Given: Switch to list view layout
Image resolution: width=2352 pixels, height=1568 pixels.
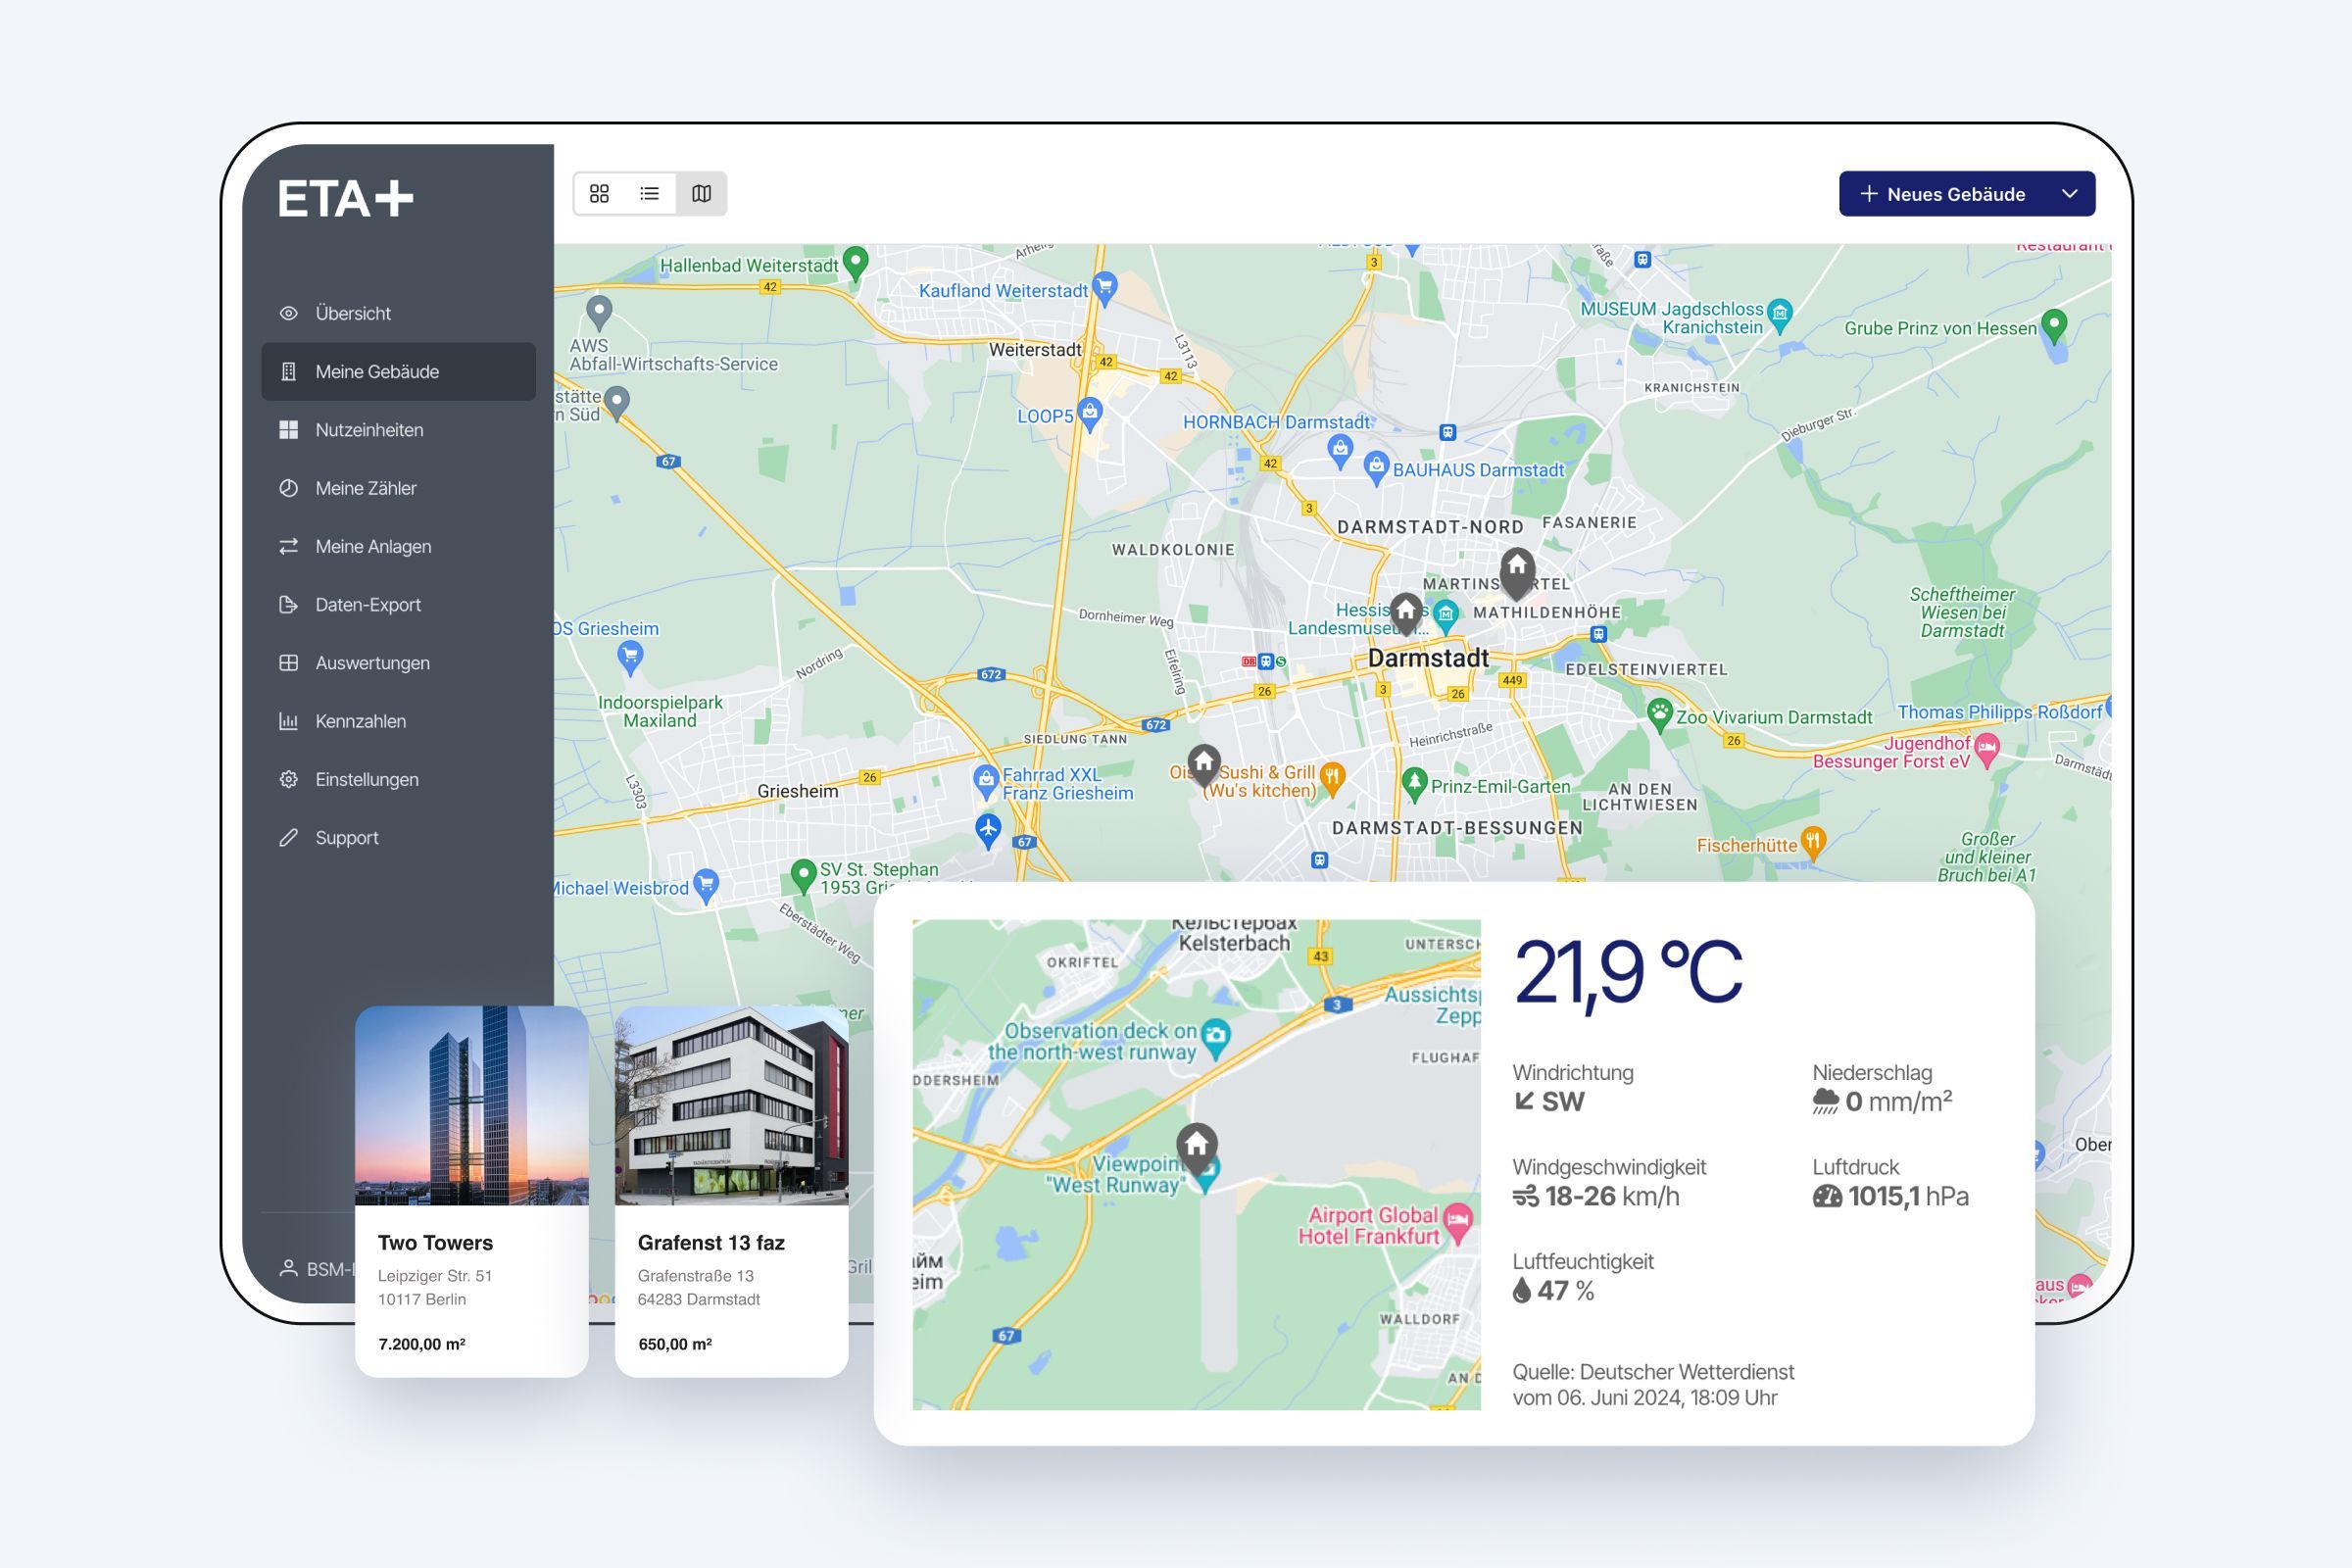Looking at the screenshot, I should click(x=650, y=194).
